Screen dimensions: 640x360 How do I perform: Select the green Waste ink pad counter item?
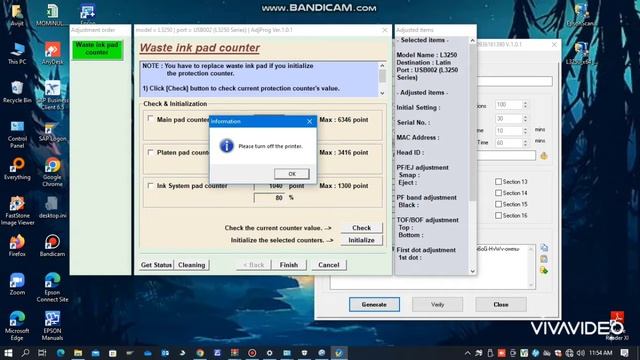click(97, 49)
